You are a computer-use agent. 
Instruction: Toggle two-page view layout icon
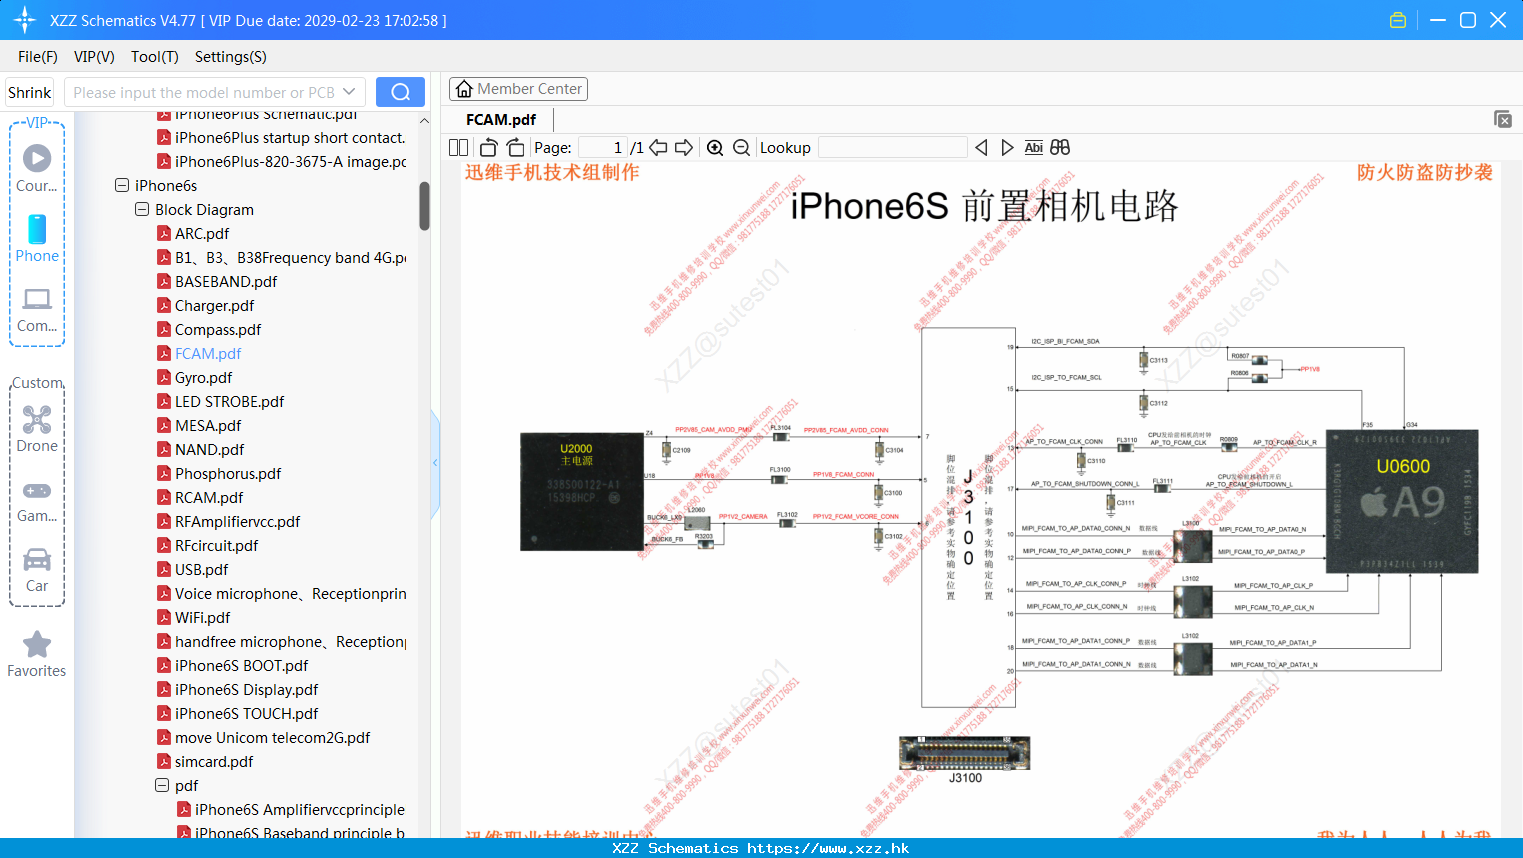click(x=458, y=147)
